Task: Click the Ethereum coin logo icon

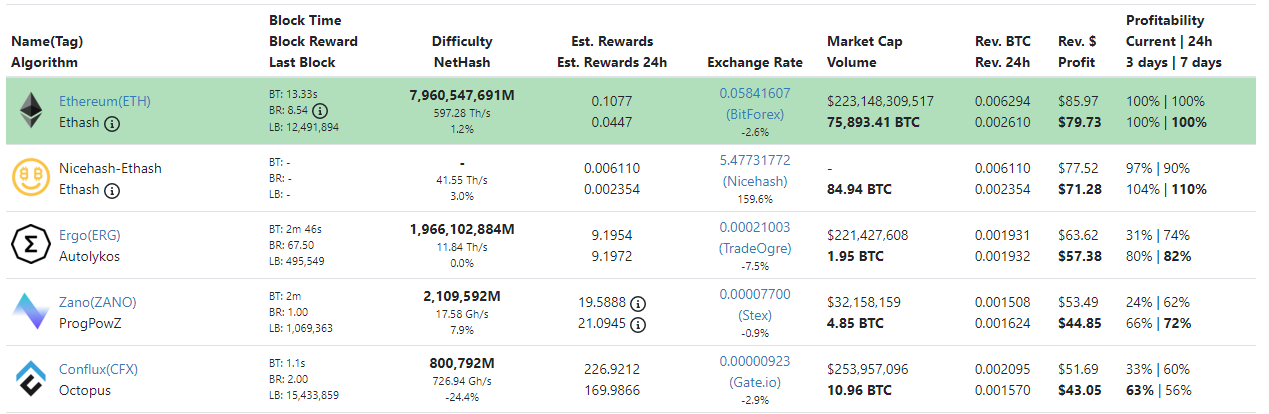Action: click(31, 111)
